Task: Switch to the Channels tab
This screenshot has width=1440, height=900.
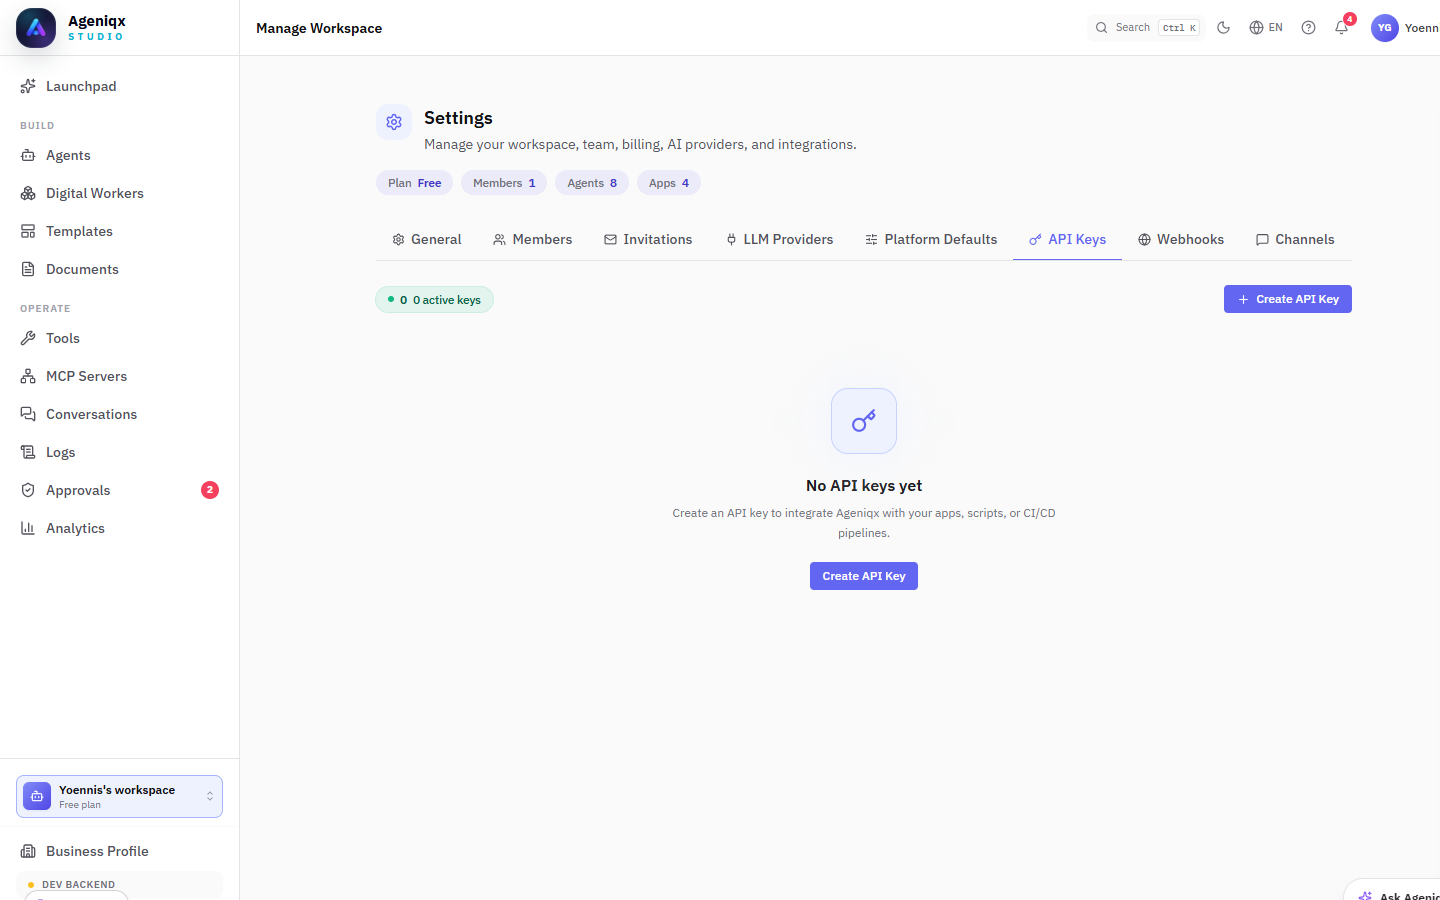Action: pos(1295,240)
